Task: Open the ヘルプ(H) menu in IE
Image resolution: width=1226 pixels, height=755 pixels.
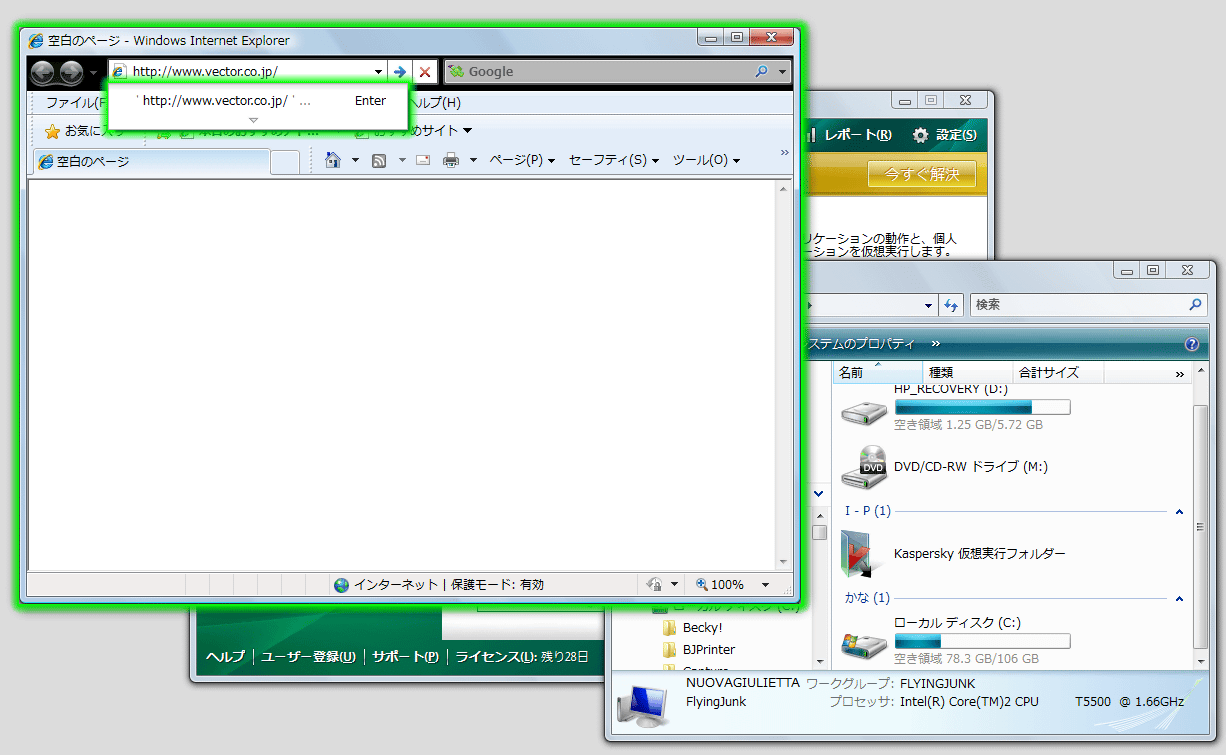Action: [436, 103]
